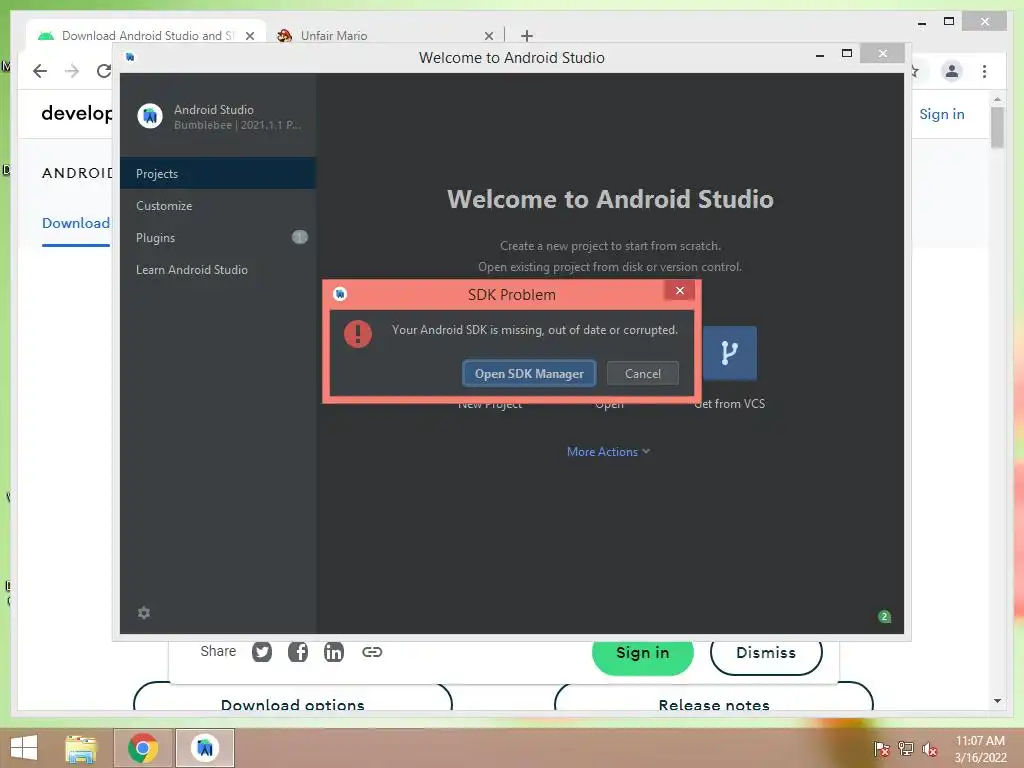The height and width of the screenshot is (768, 1024).
Task: Click Chrome icon on taskbar
Action: (143, 748)
